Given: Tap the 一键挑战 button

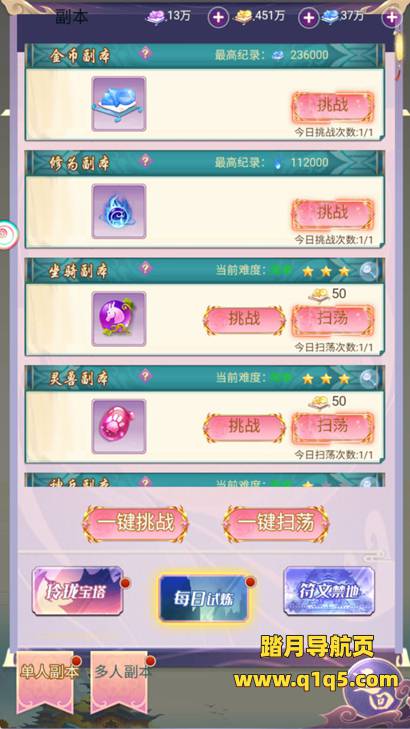Looking at the screenshot, I should (x=136, y=524).
